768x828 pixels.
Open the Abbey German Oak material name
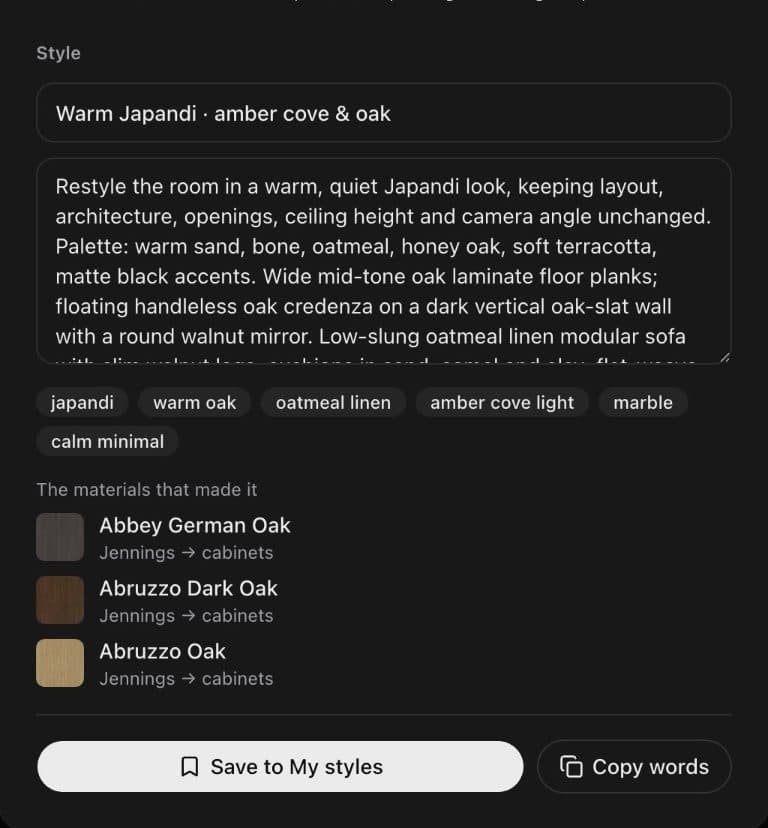coord(195,525)
